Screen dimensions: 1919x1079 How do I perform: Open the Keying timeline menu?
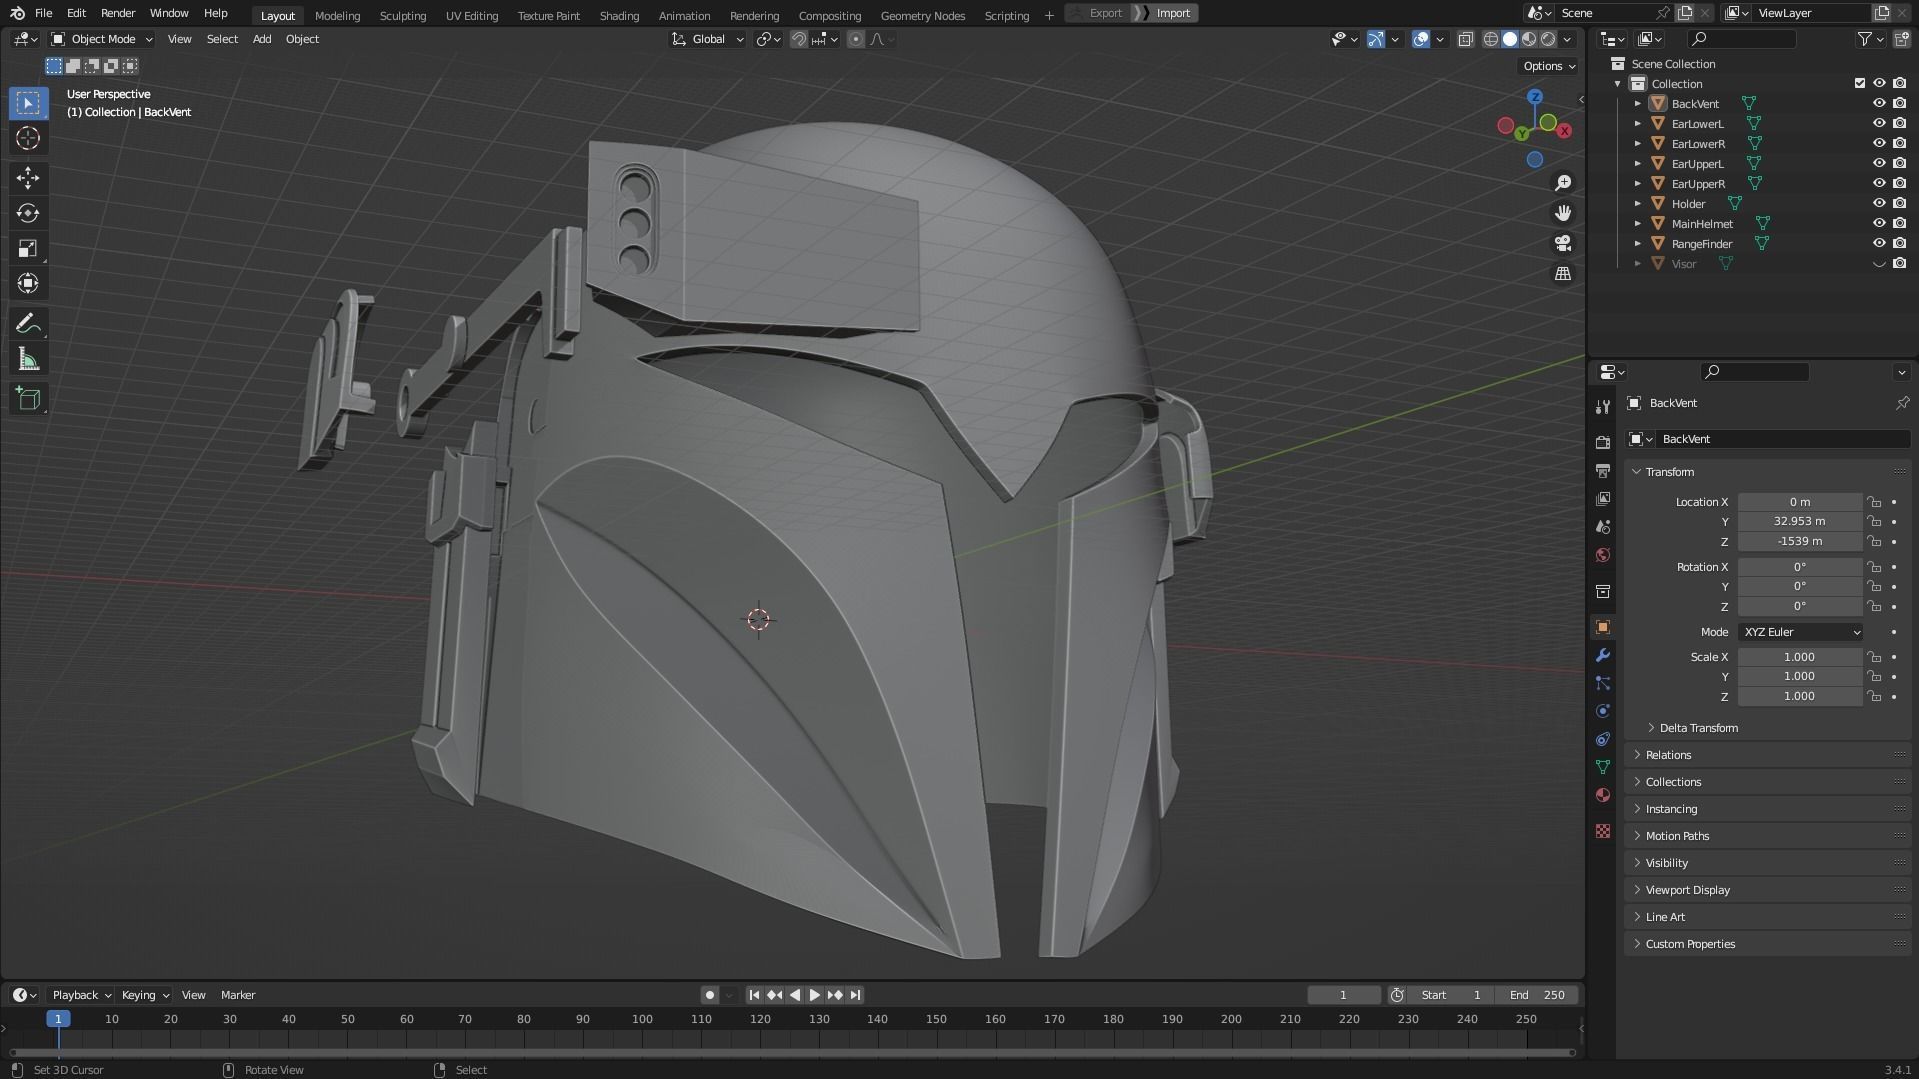coord(145,995)
